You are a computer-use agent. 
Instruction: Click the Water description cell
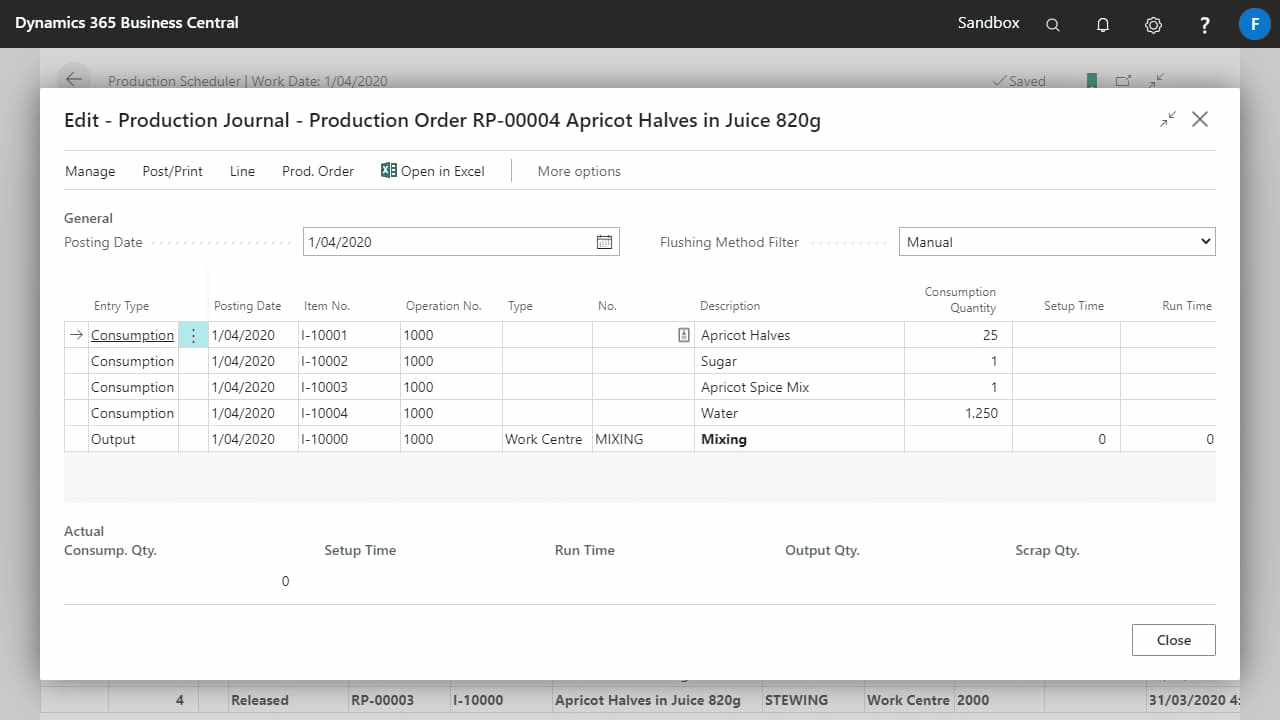pos(799,413)
